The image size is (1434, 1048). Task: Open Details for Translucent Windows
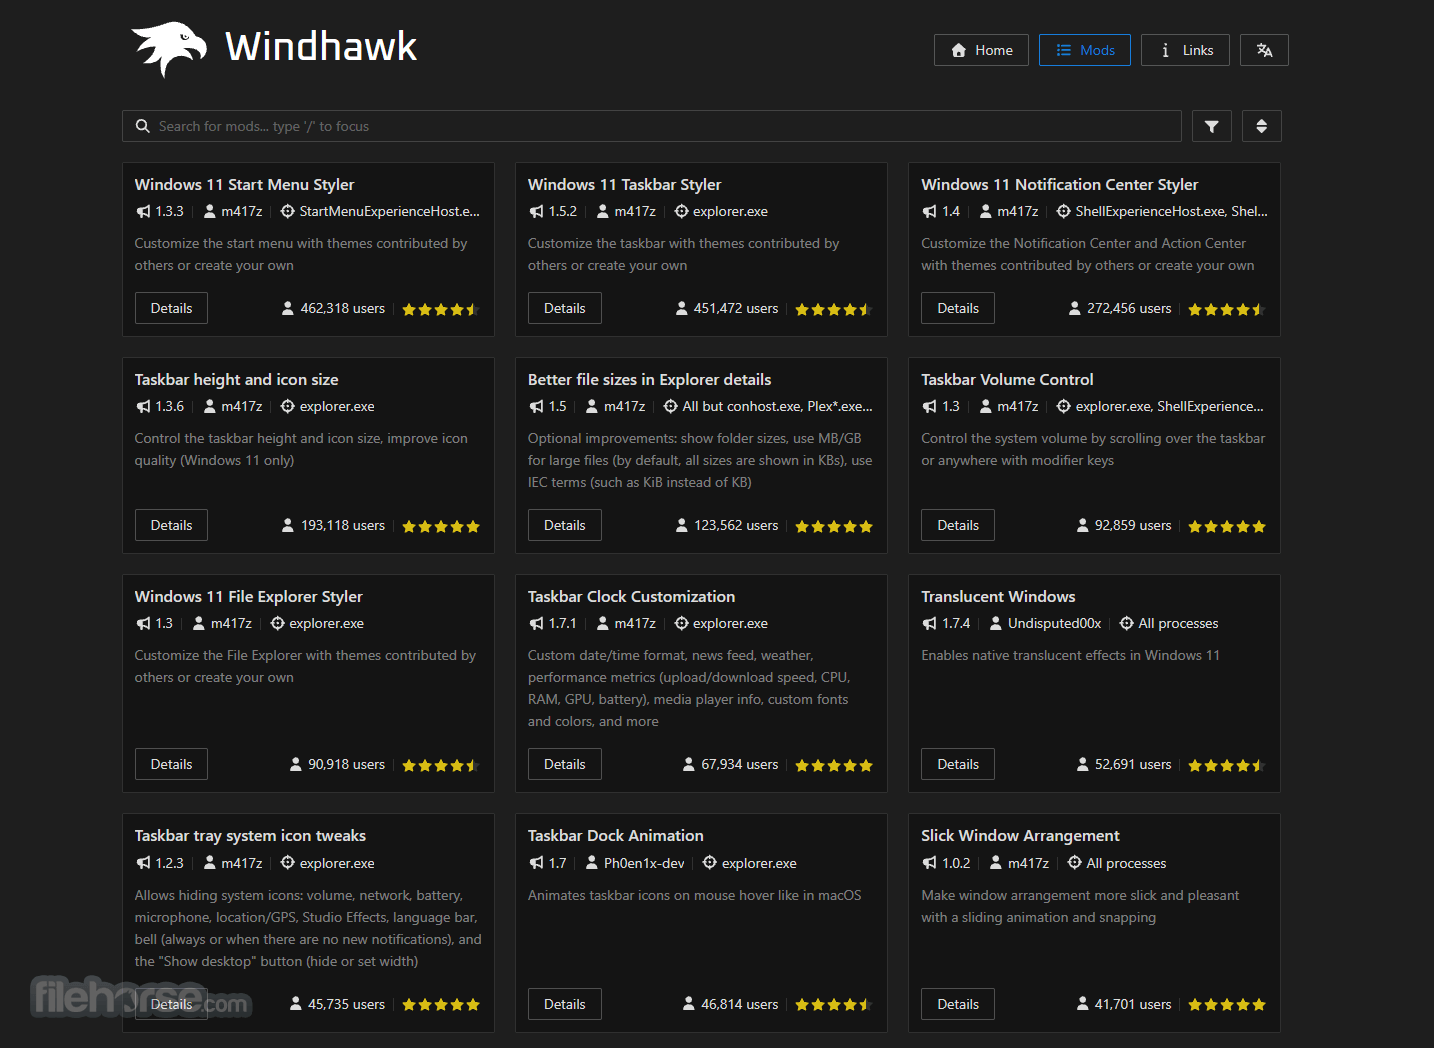coord(958,764)
